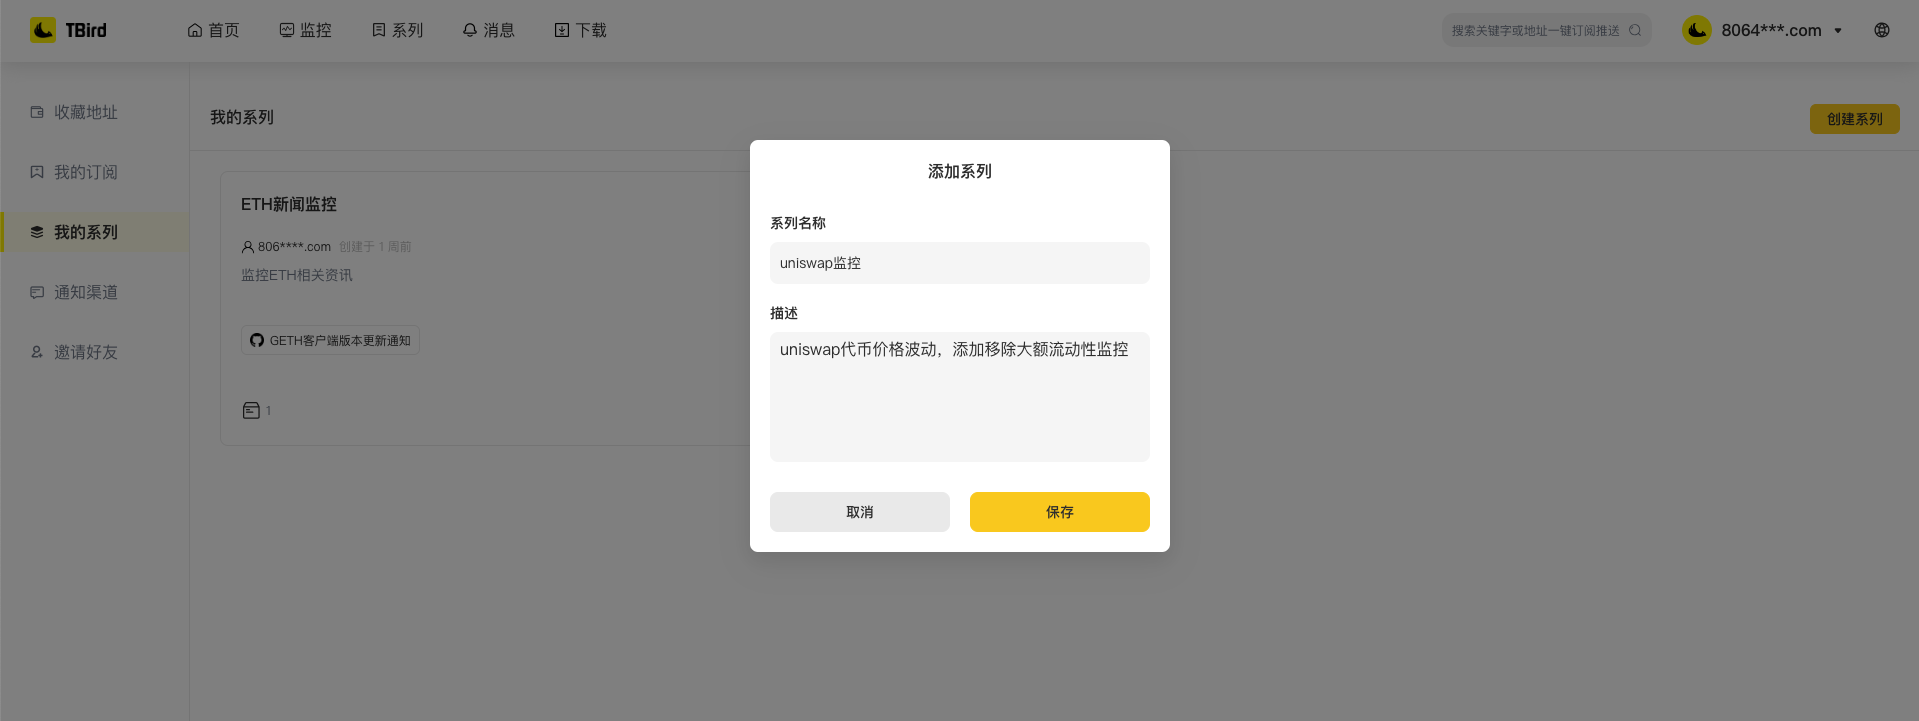Viewport: 1919px width, 721px height.
Task: Select 我的订阅 in the sidebar
Action: pos(85,172)
